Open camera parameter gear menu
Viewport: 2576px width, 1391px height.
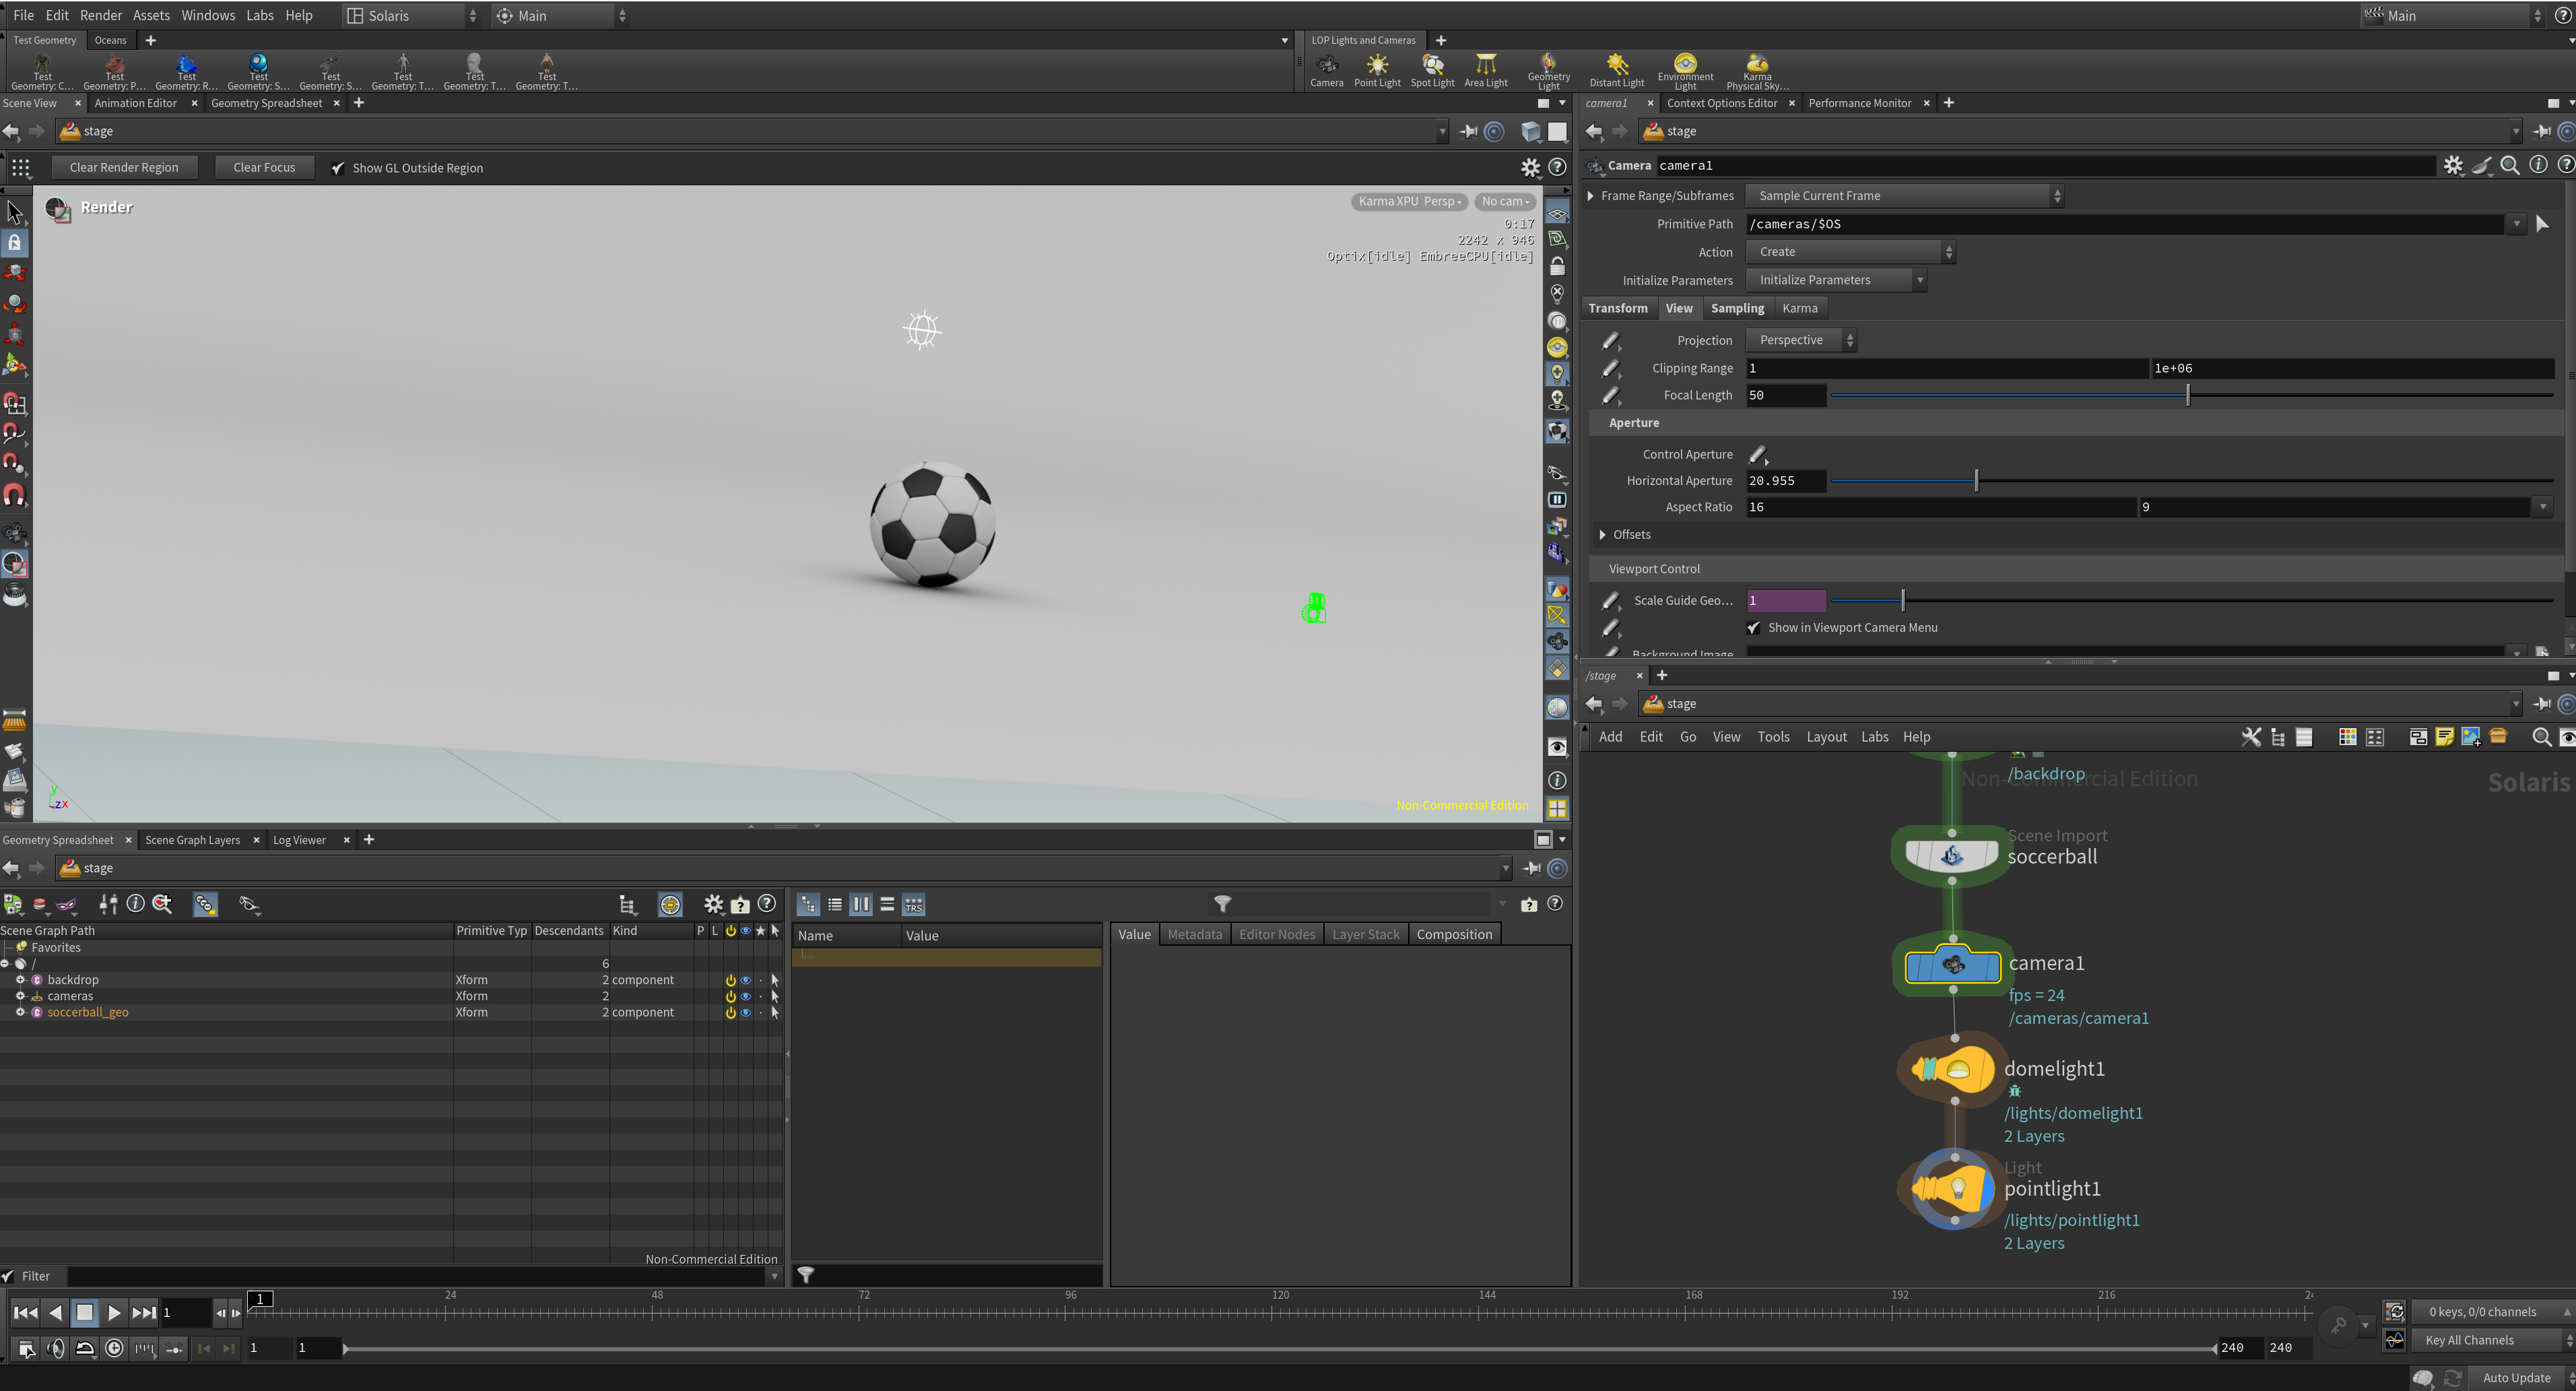click(x=2453, y=165)
